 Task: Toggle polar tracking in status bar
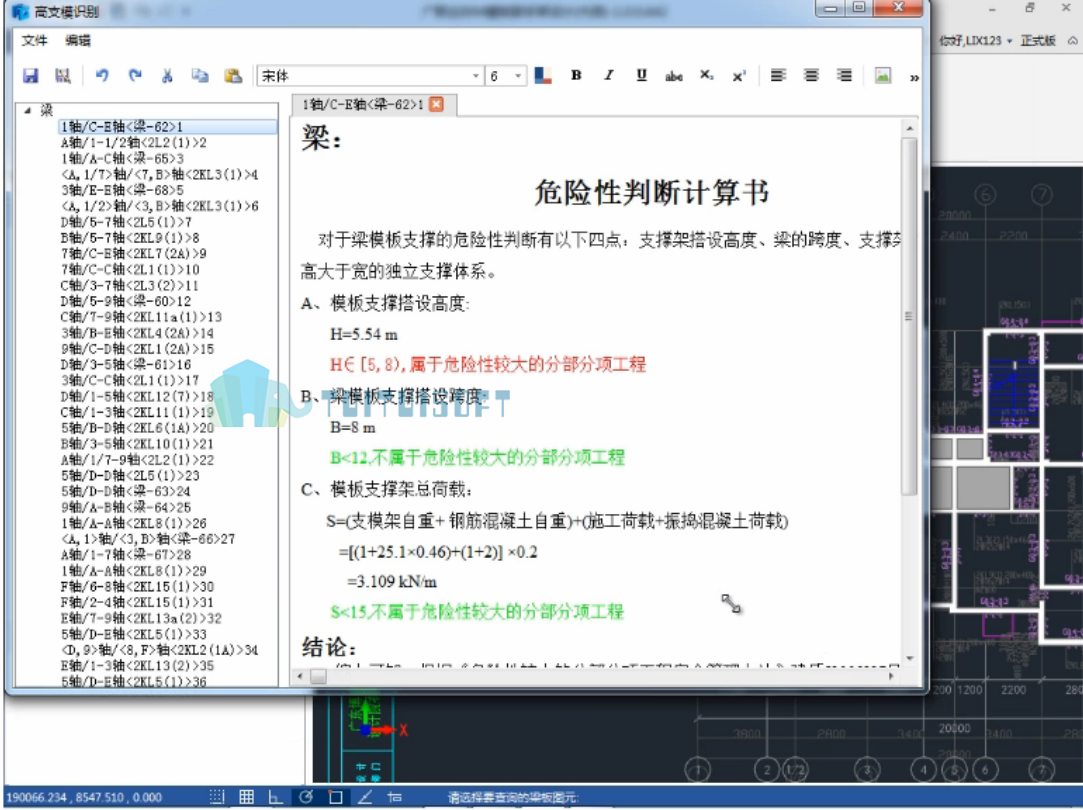point(306,797)
